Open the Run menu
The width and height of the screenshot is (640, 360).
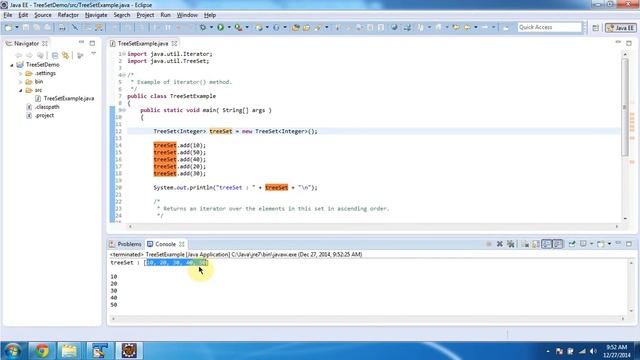[165, 15]
